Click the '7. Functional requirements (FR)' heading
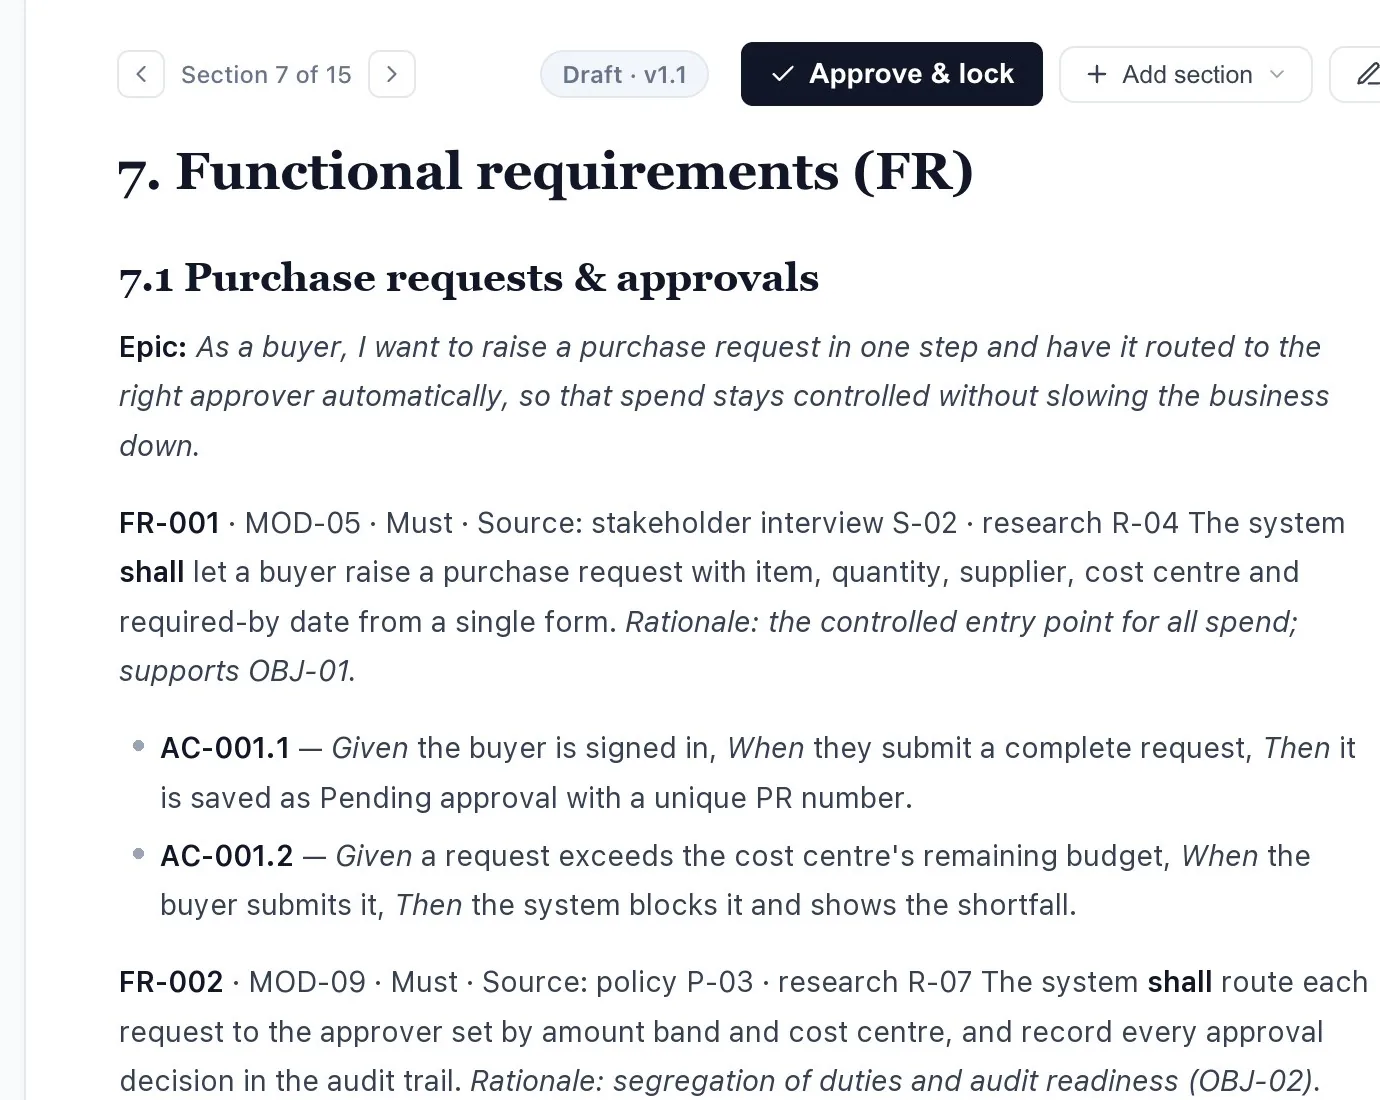Image resolution: width=1380 pixels, height=1100 pixels. [x=546, y=171]
